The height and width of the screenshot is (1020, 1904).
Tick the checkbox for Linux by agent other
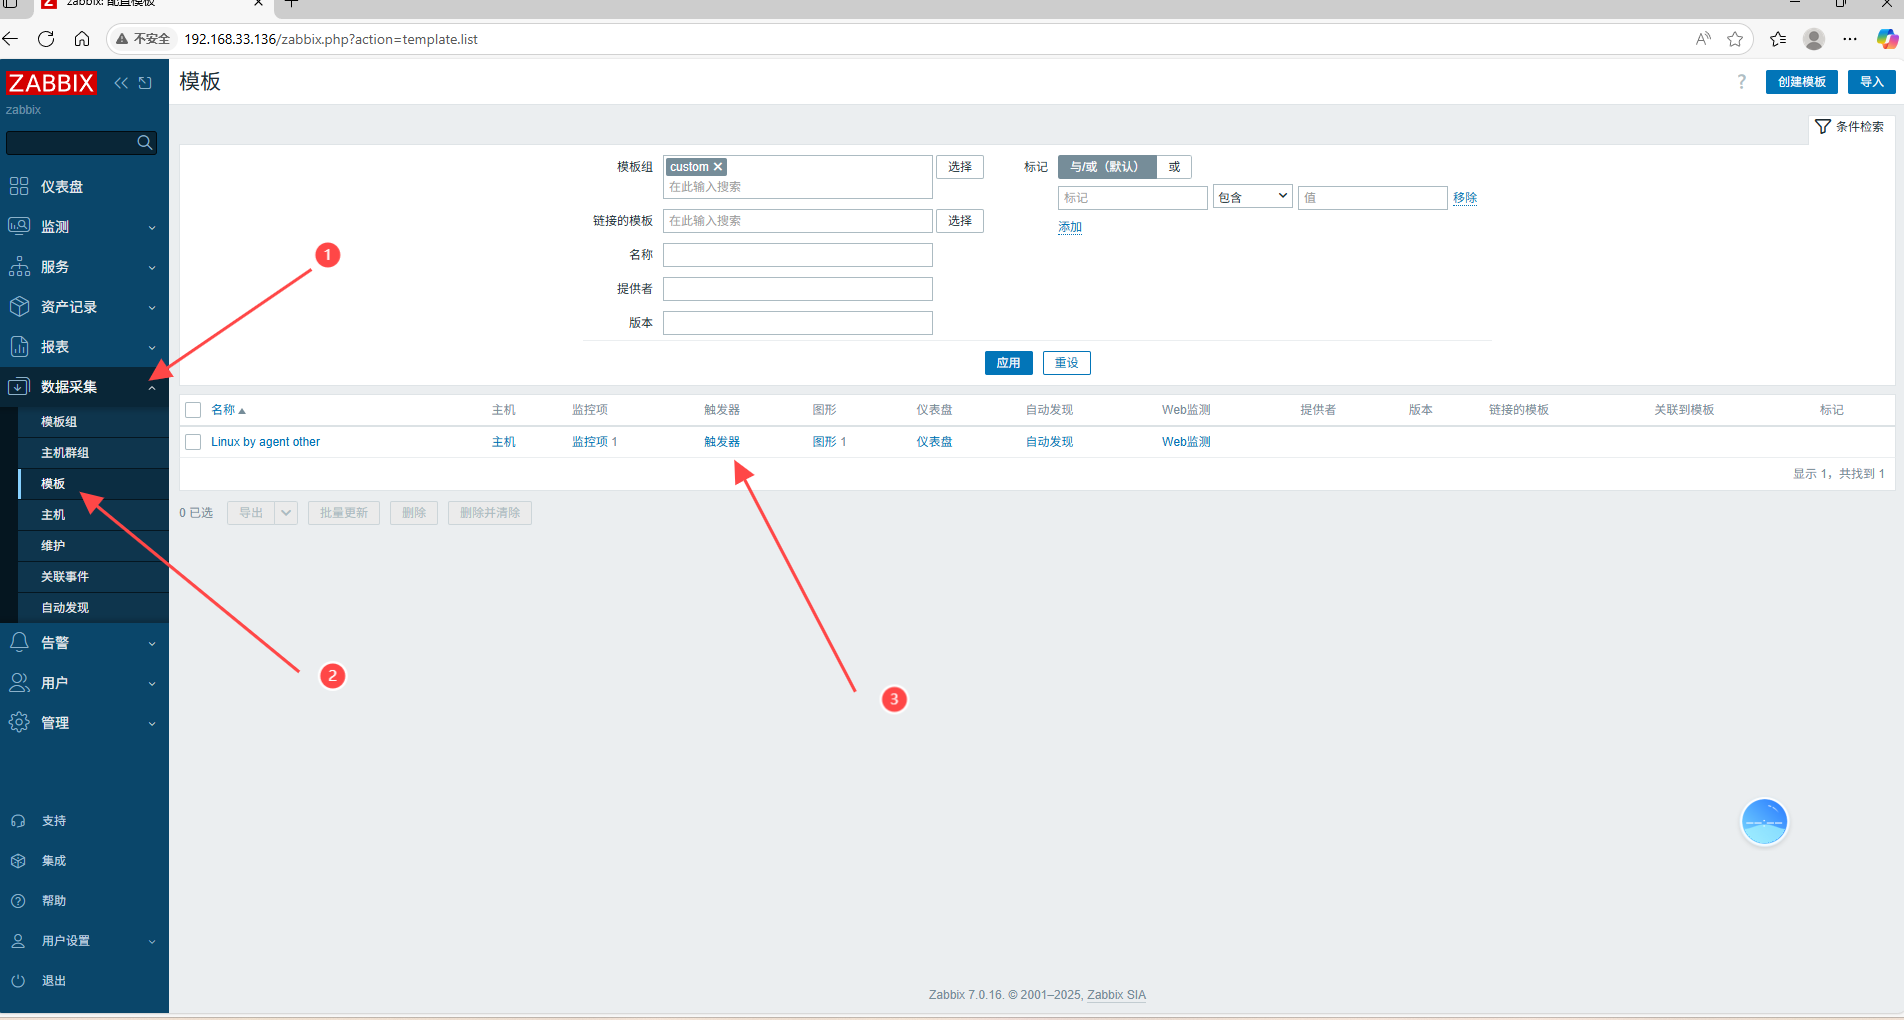pyautogui.click(x=193, y=442)
